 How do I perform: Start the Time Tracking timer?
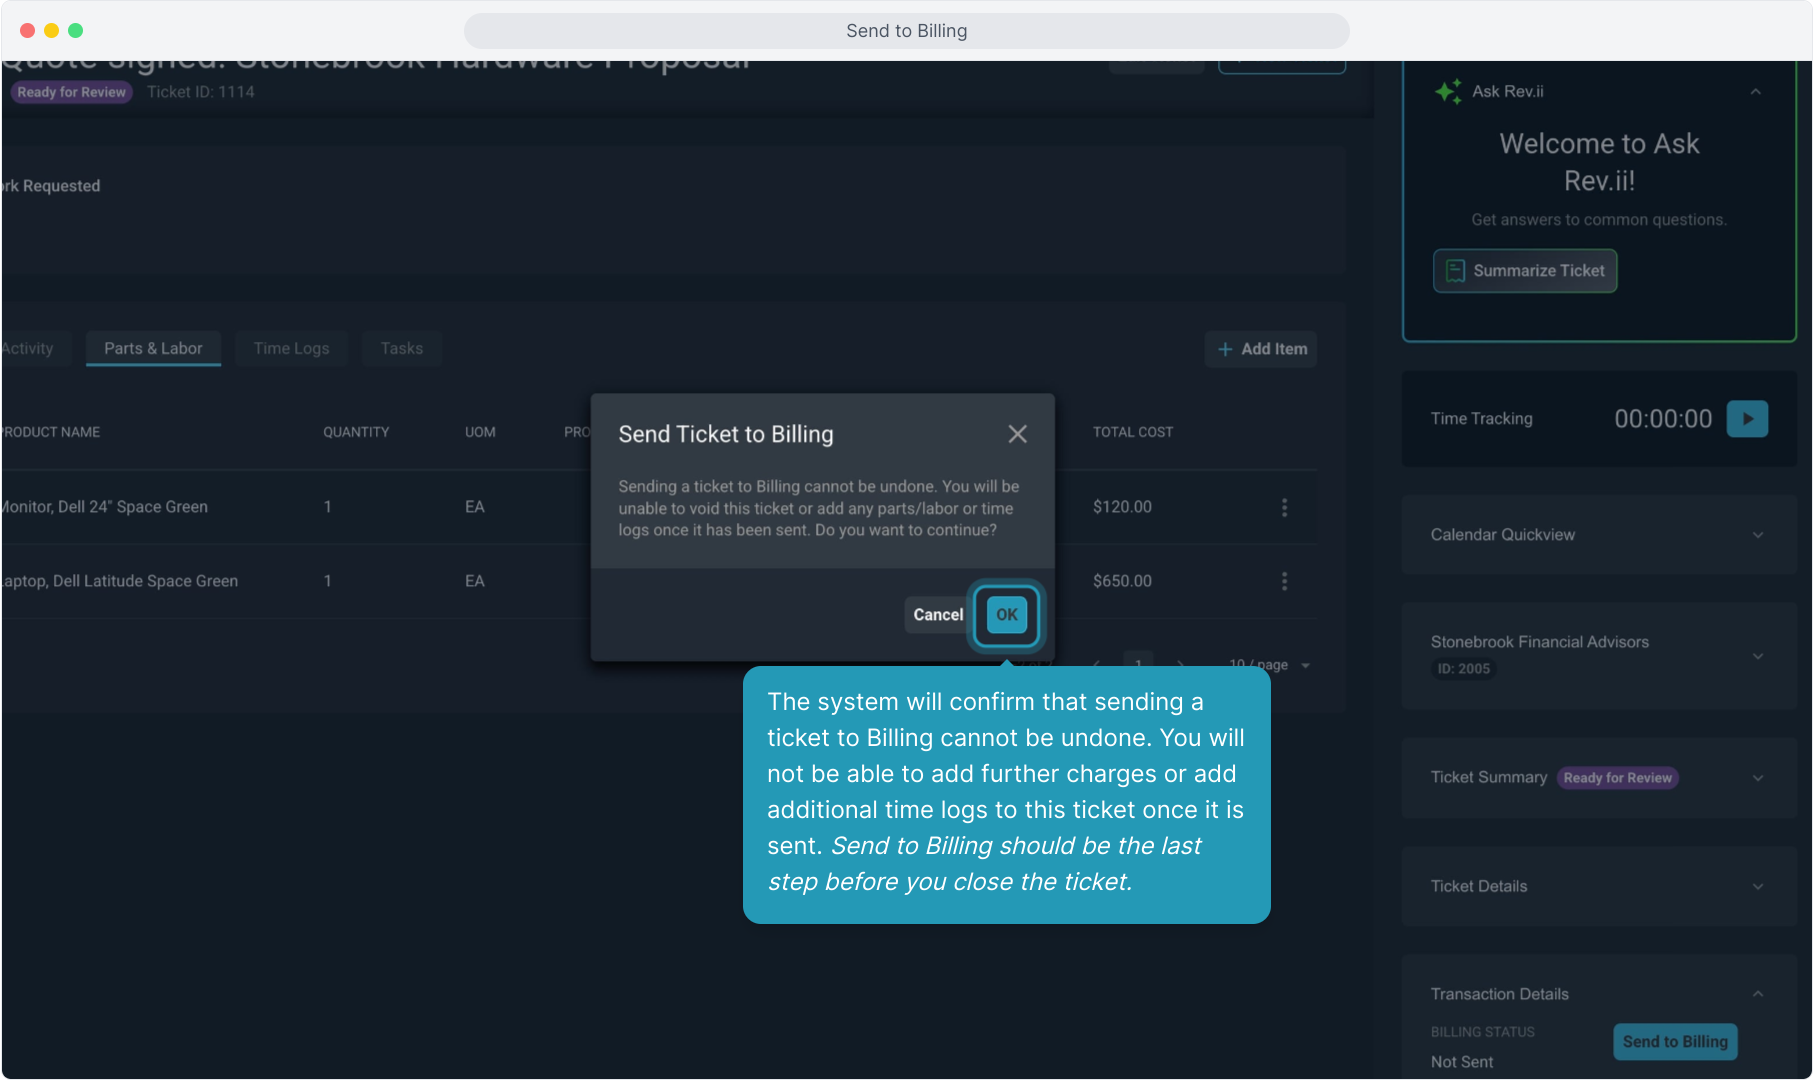pyautogui.click(x=1746, y=419)
